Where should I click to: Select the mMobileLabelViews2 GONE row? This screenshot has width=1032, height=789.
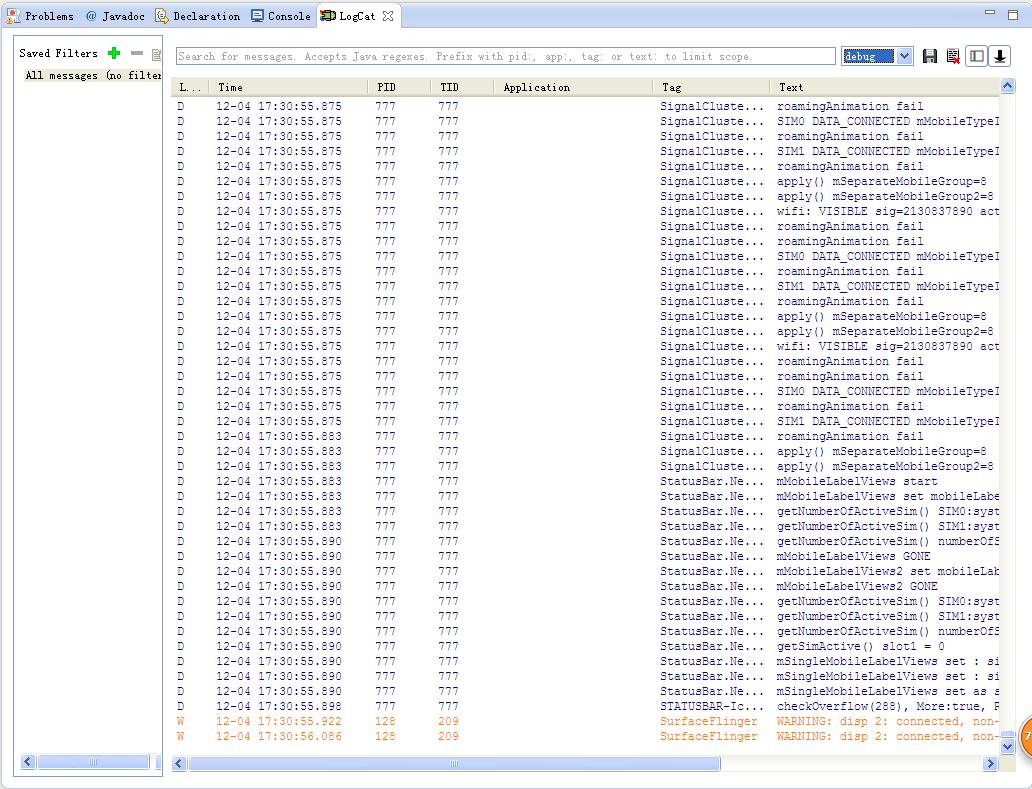click(x=586, y=586)
